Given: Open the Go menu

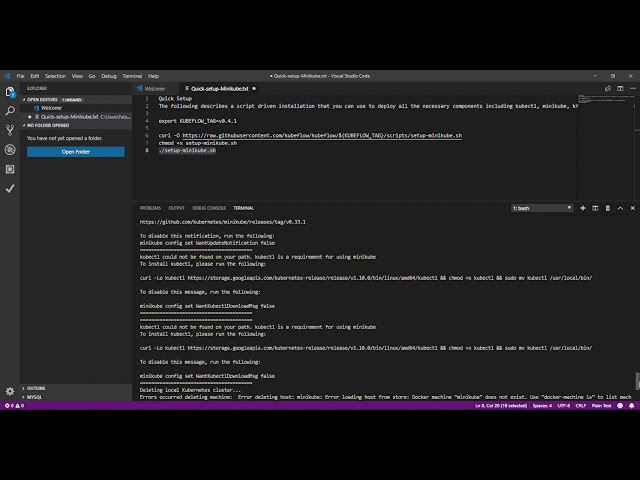Looking at the screenshot, I should click(92, 76).
